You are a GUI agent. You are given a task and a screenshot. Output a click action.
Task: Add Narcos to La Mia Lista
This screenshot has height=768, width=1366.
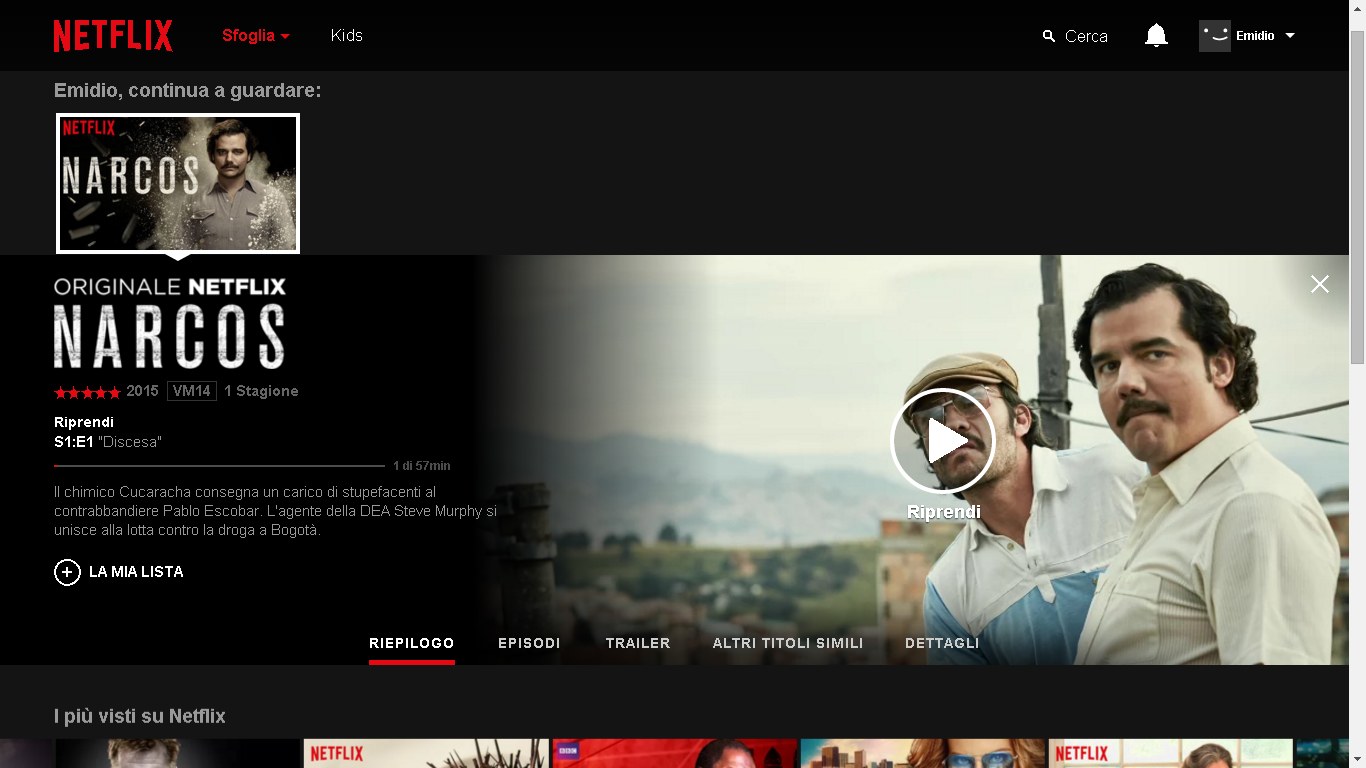coord(67,572)
